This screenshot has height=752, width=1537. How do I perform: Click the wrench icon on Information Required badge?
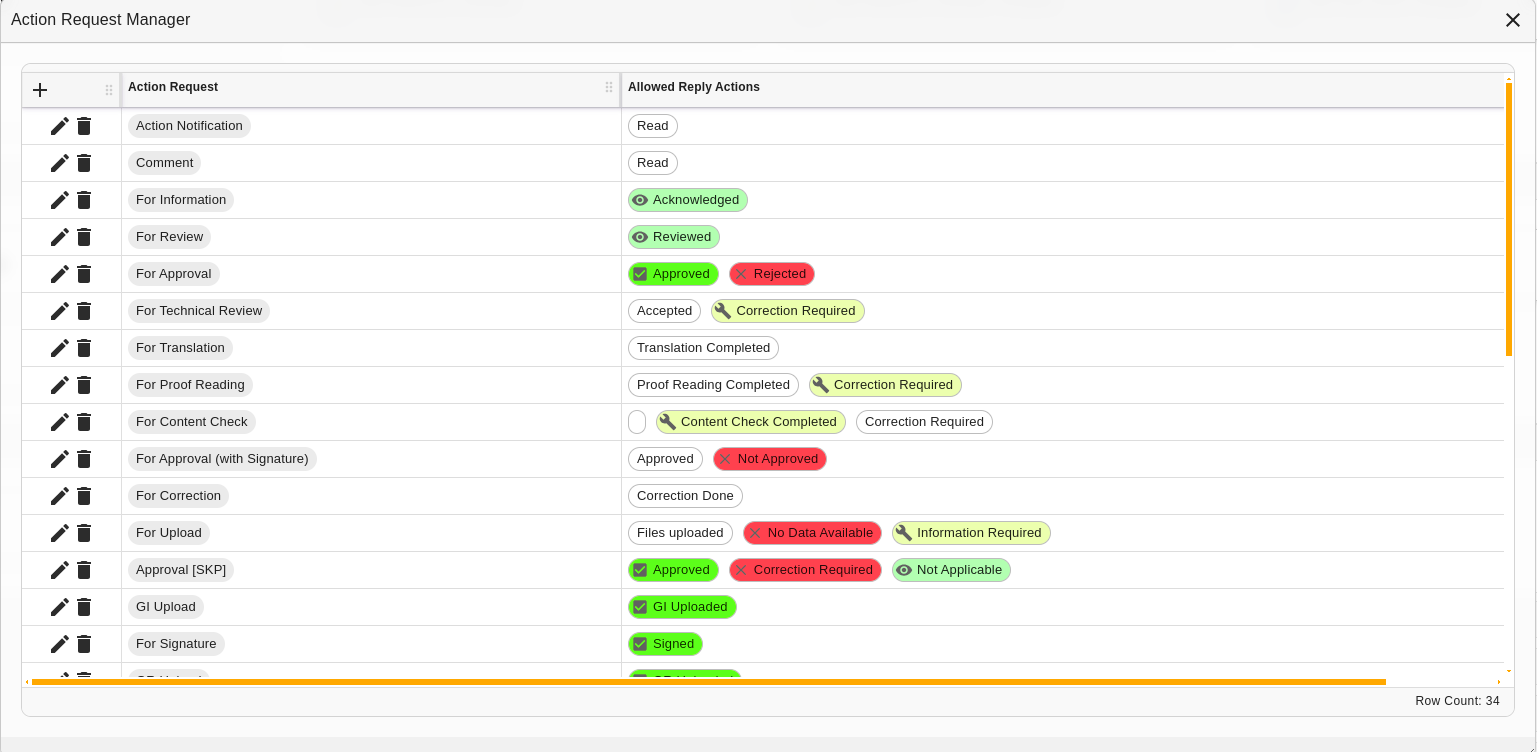coord(904,533)
